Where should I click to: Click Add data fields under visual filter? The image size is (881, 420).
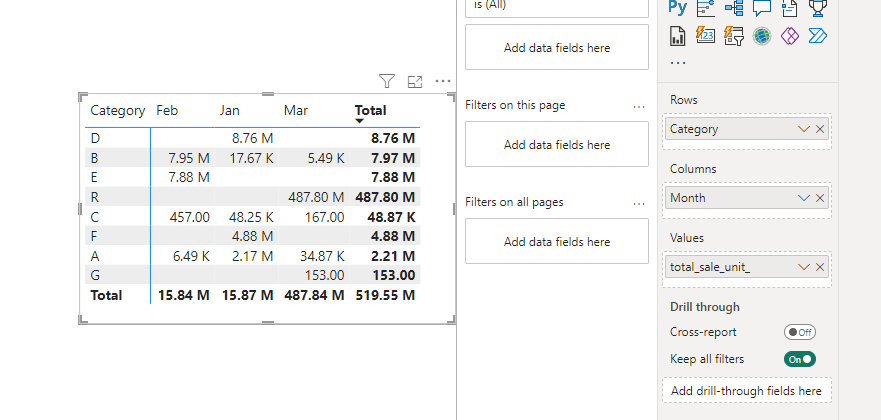557,48
